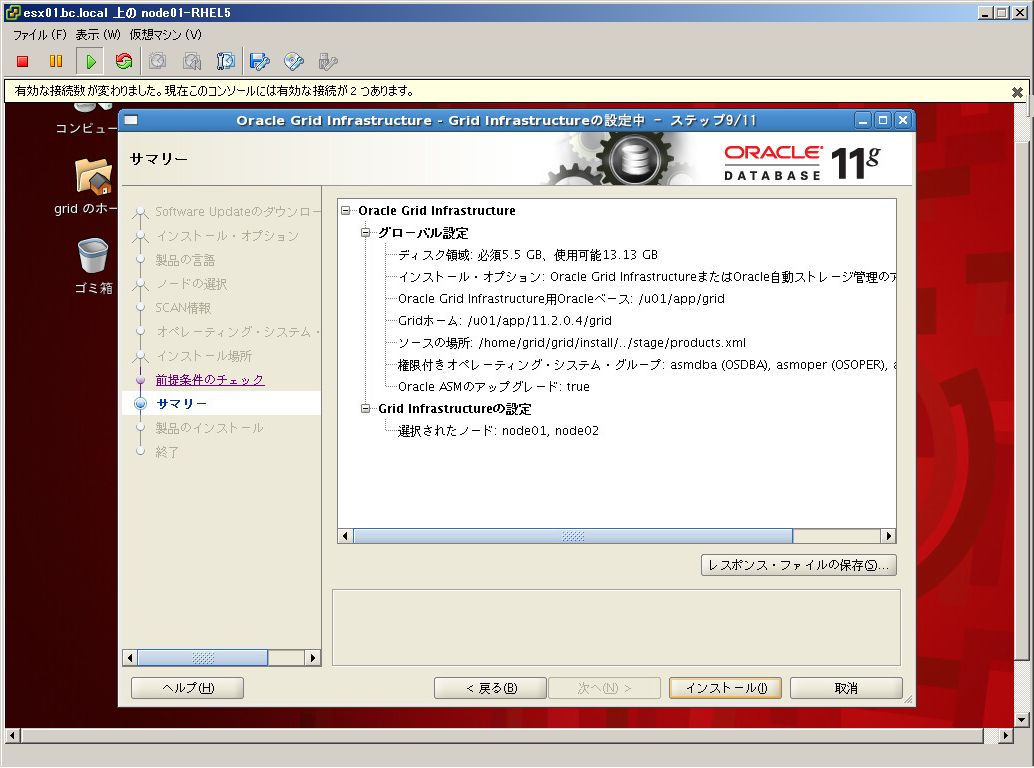
Task: Click the yellow pause (suspend) toolbar icon
Action: (56, 61)
